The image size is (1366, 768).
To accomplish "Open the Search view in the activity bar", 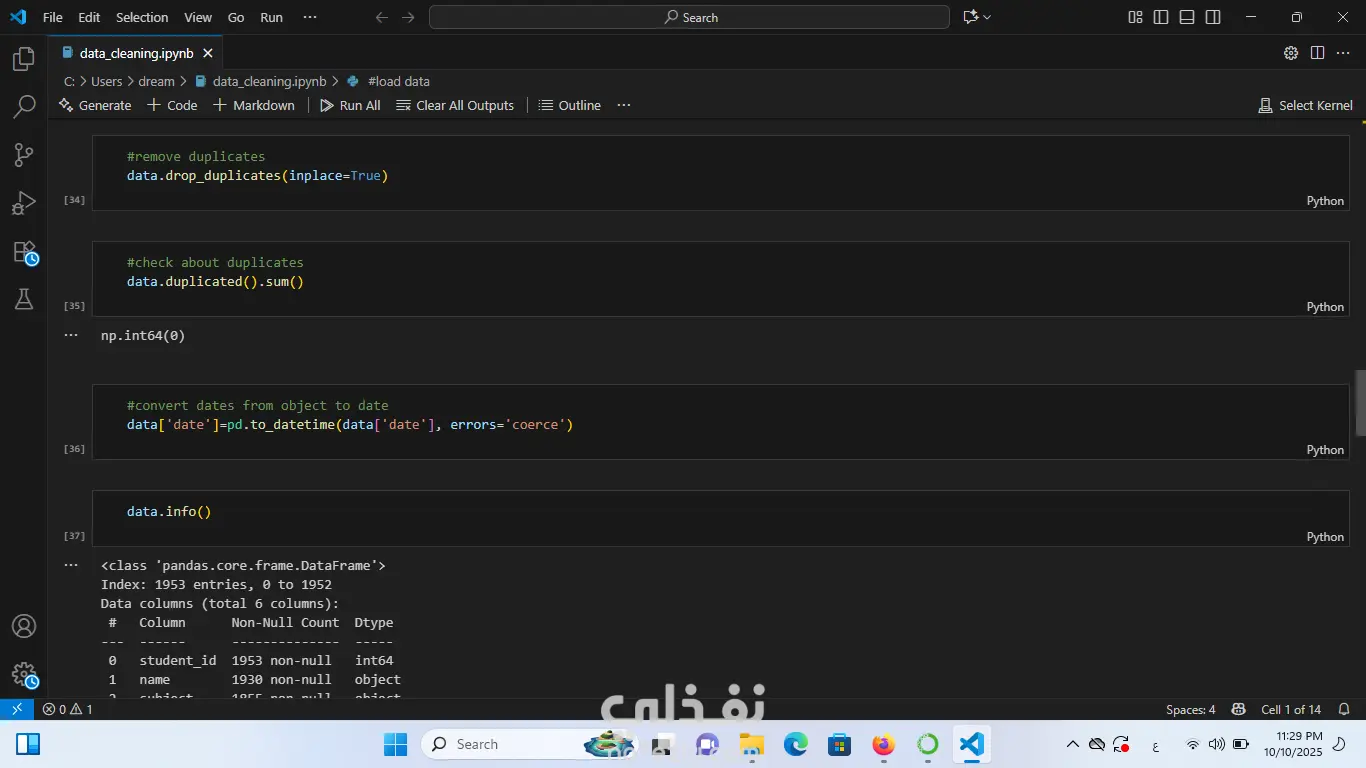I will [x=24, y=107].
